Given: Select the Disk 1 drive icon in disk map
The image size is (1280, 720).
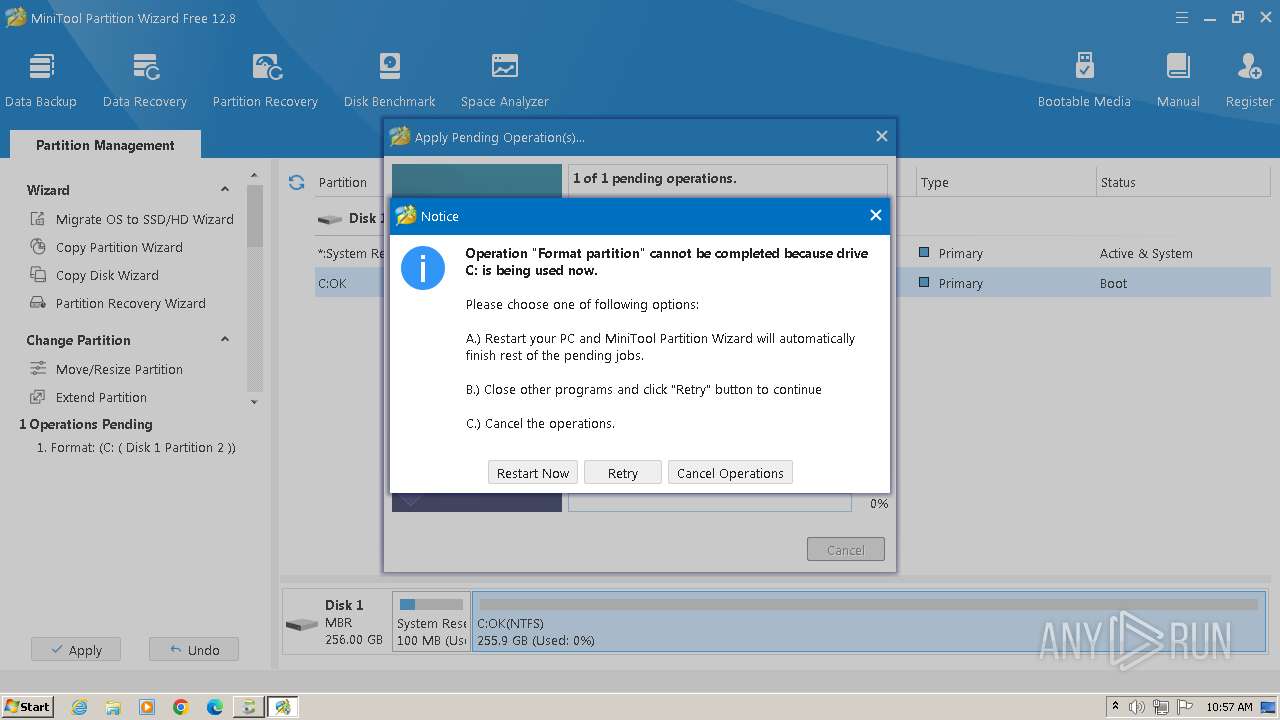Looking at the screenshot, I should pyautogui.click(x=301, y=625).
